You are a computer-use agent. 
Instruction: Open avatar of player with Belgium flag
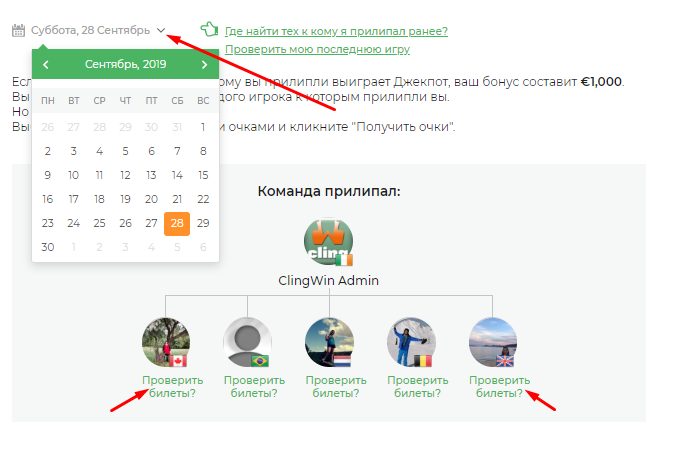pyautogui.click(x=411, y=342)
